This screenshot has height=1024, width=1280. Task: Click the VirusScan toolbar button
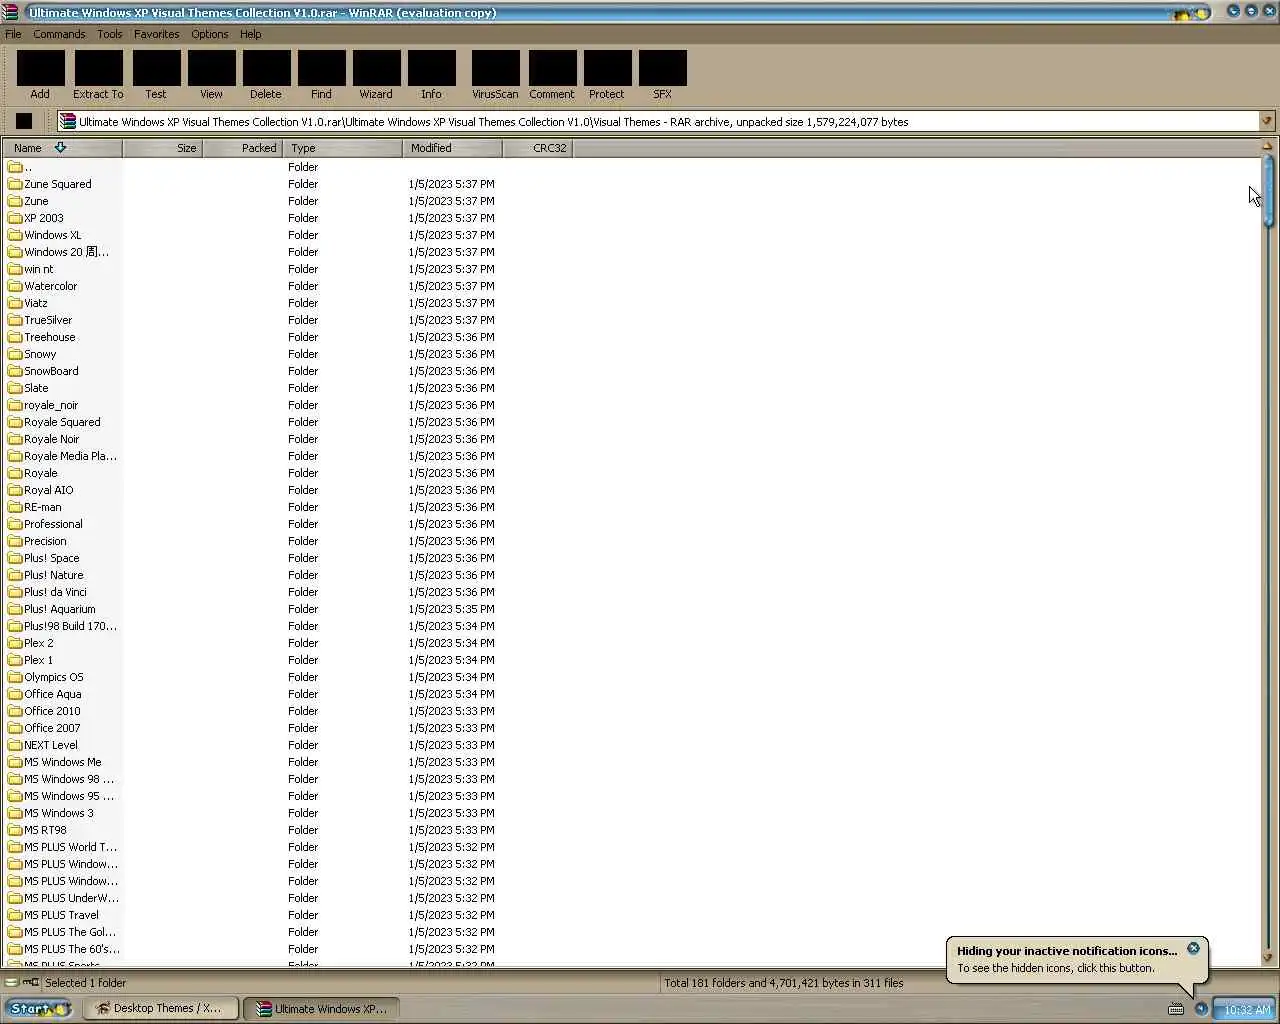pyautogui.click(x=495, y=75)
